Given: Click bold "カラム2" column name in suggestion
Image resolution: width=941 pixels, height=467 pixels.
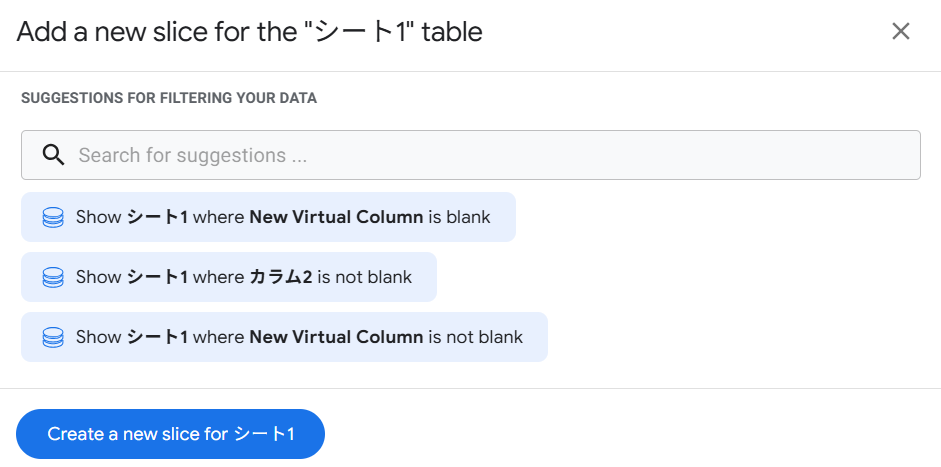Looking at the screenshot, I should (281, 277).
